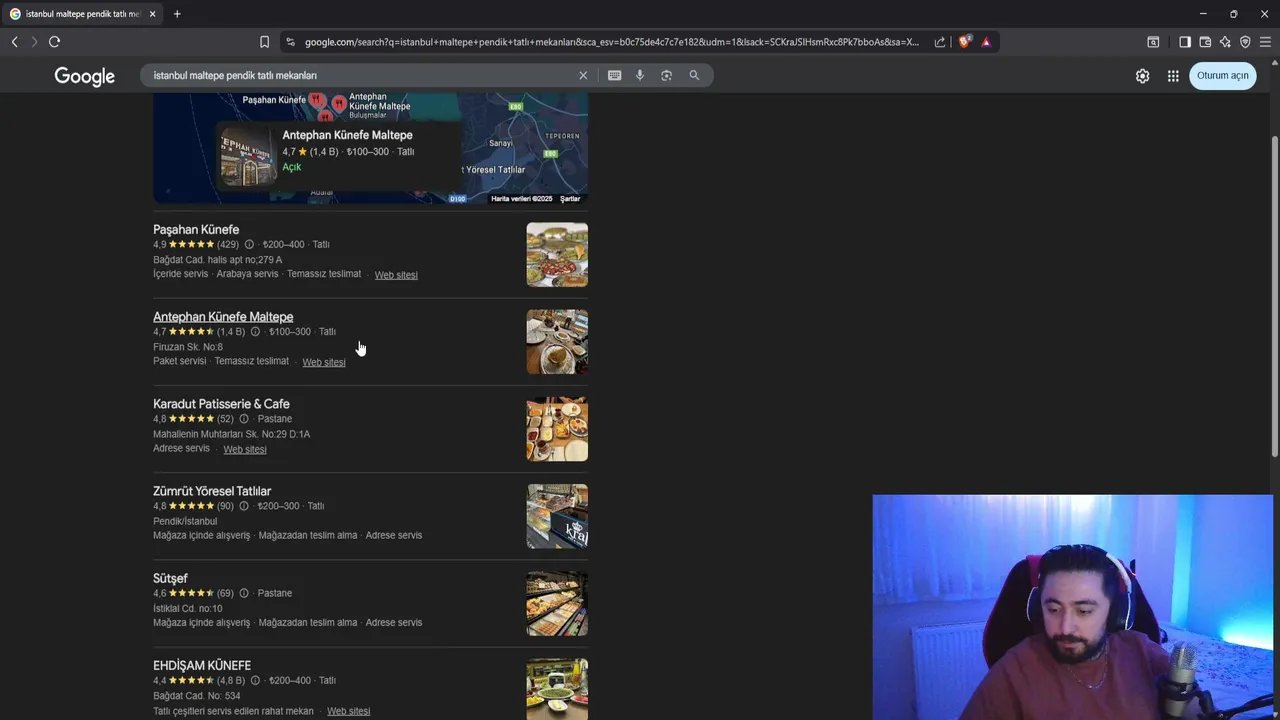Image resolution: width=1280 pixels, height=720 pixels.
Task: Open the map Şartlar terms link
Action: [570, 199]
